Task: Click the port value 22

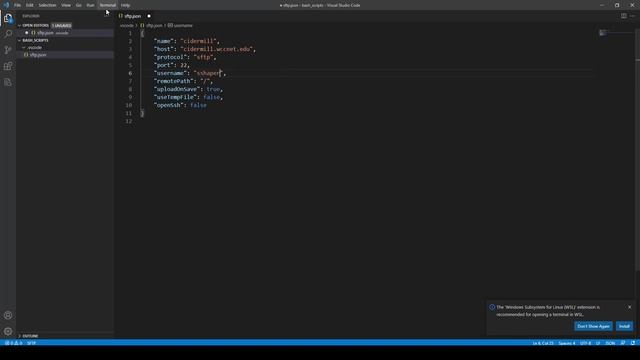Action: coord(184,65)
